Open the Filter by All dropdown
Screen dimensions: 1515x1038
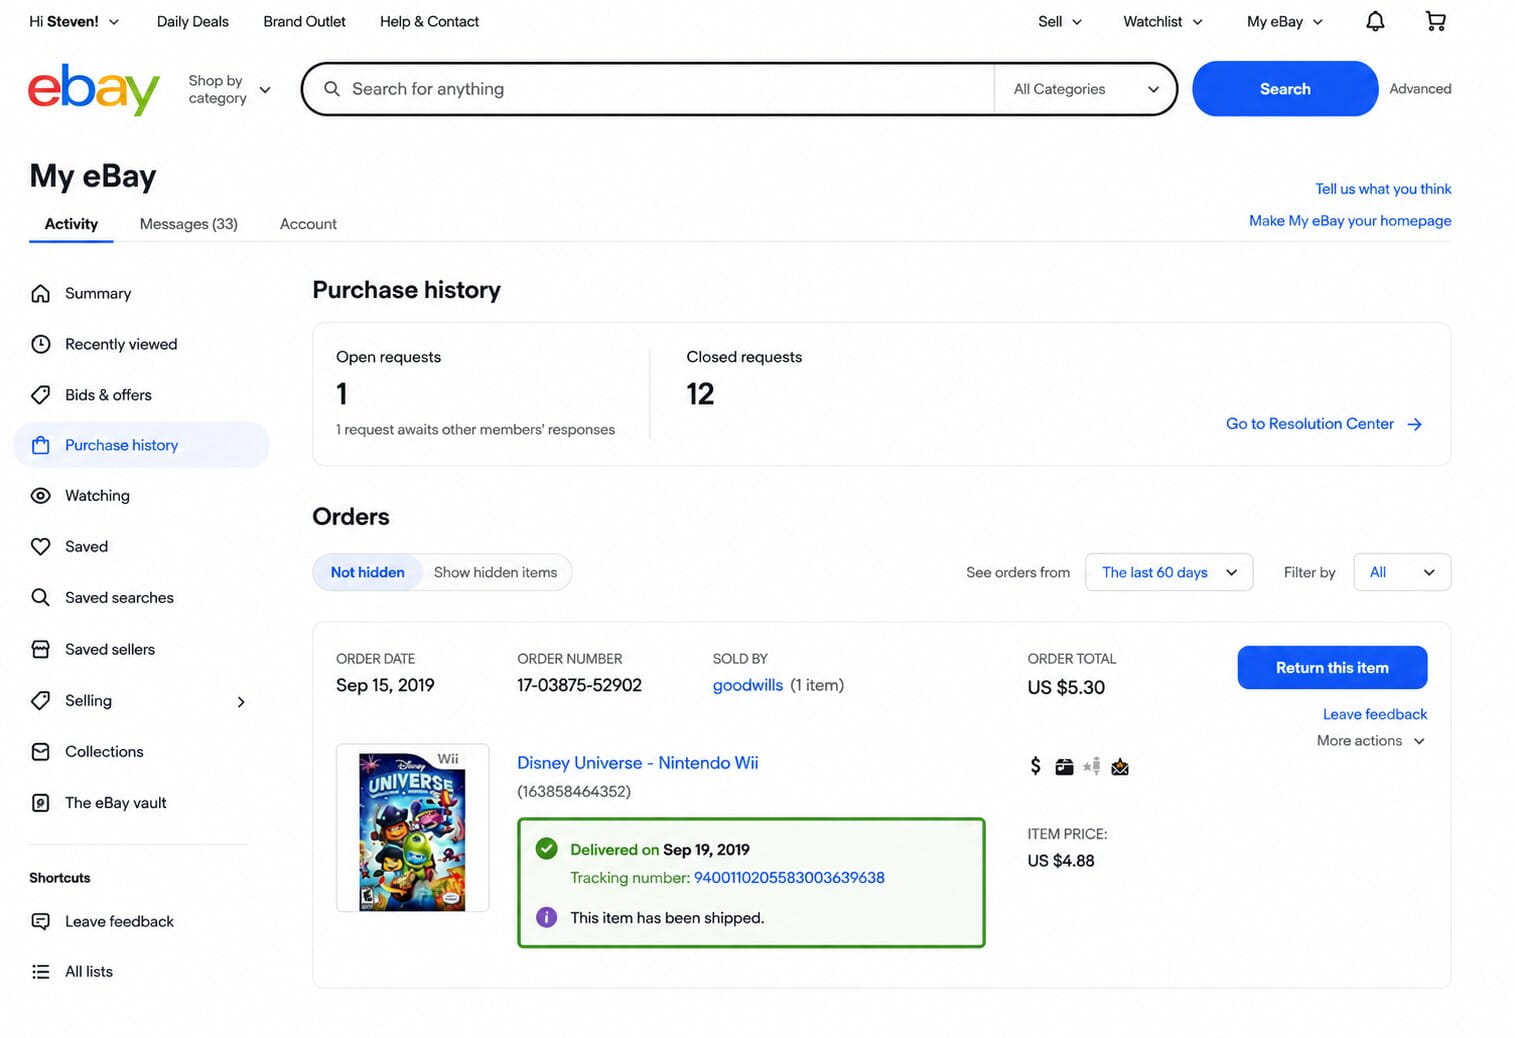click(1402, 572)
